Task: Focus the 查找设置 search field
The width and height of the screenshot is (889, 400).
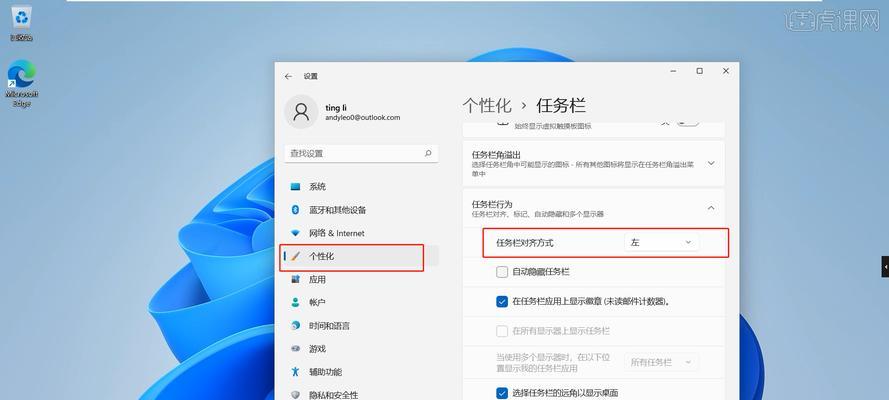Action: coord(361,154)
